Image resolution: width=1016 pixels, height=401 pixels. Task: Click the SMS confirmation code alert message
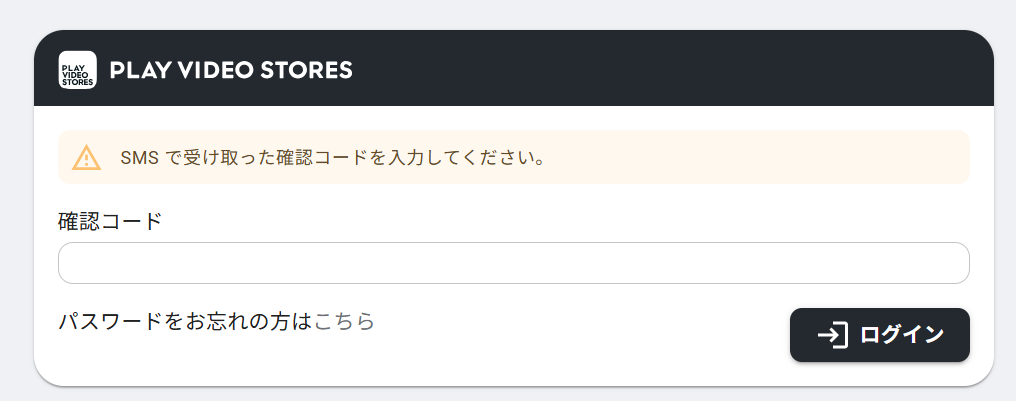(332, 158)
